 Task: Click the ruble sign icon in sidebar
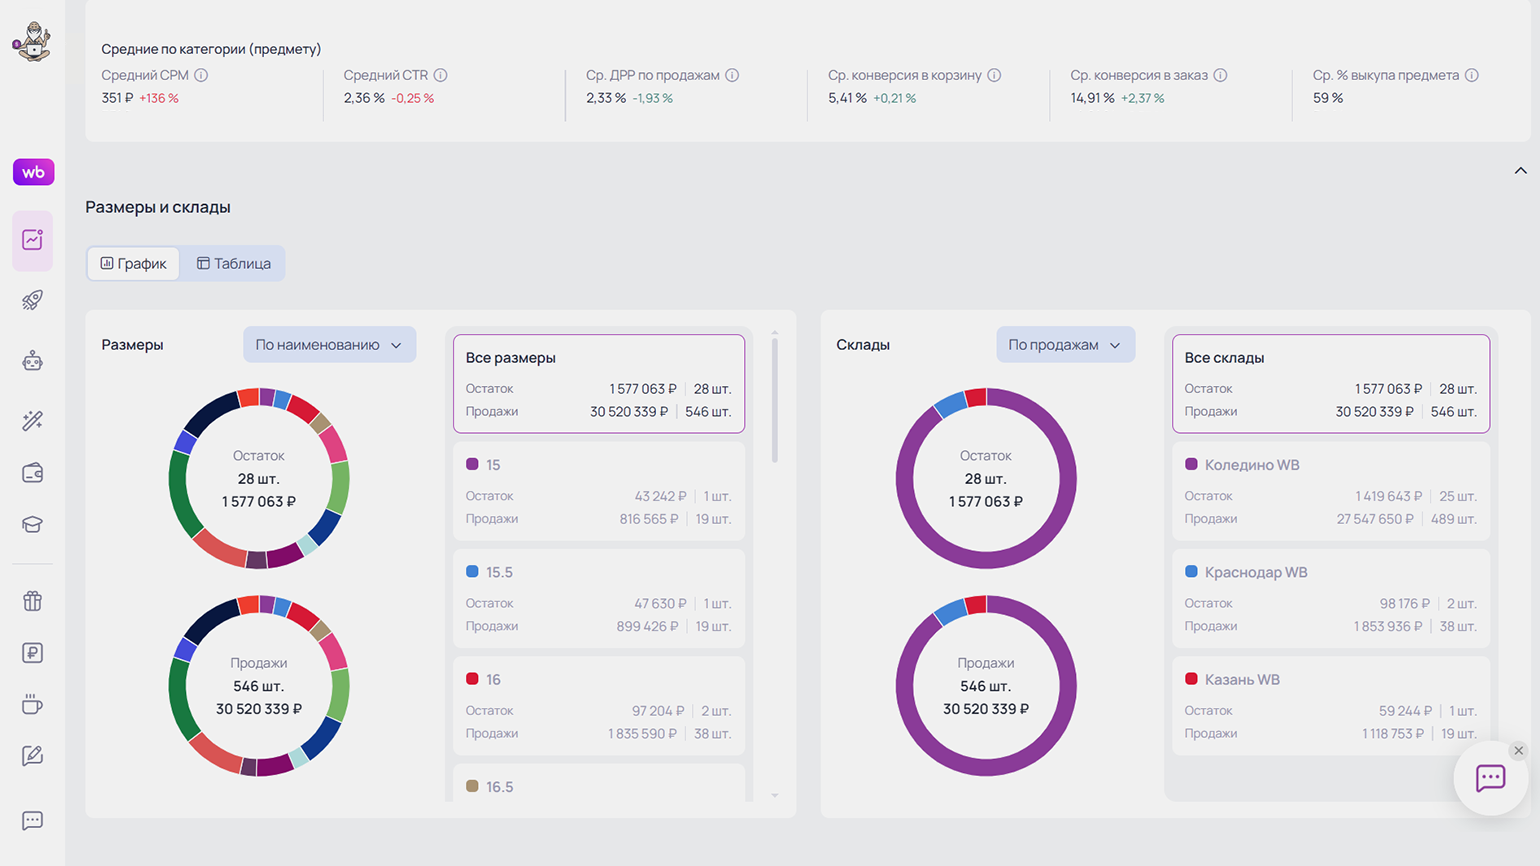click(x=32, y=653)
